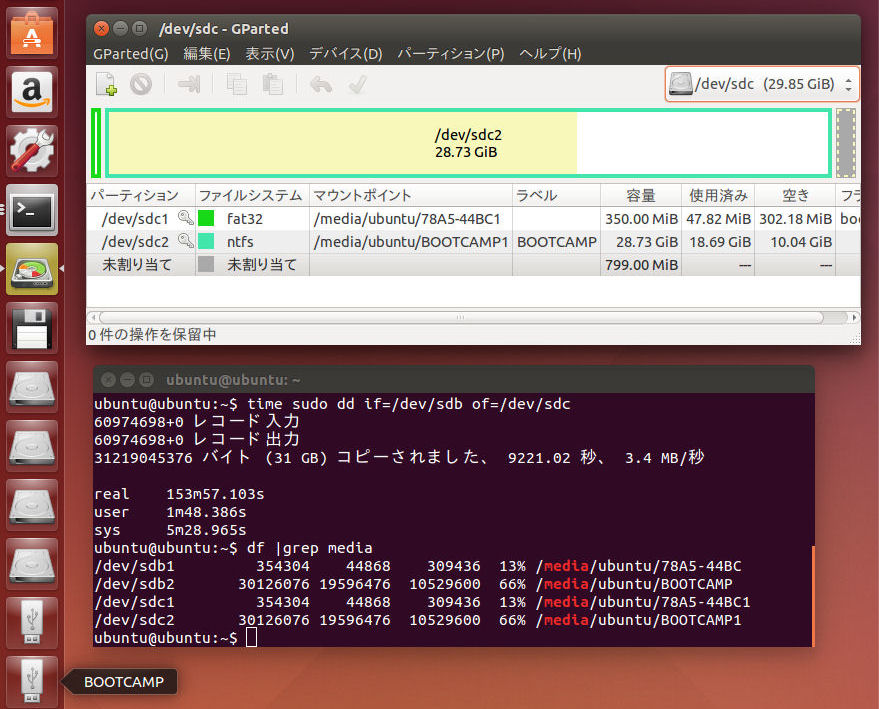Screen dimensions: 879x709
Task: Open the パーティション(P) menu
Action: (x=451, y=54)
